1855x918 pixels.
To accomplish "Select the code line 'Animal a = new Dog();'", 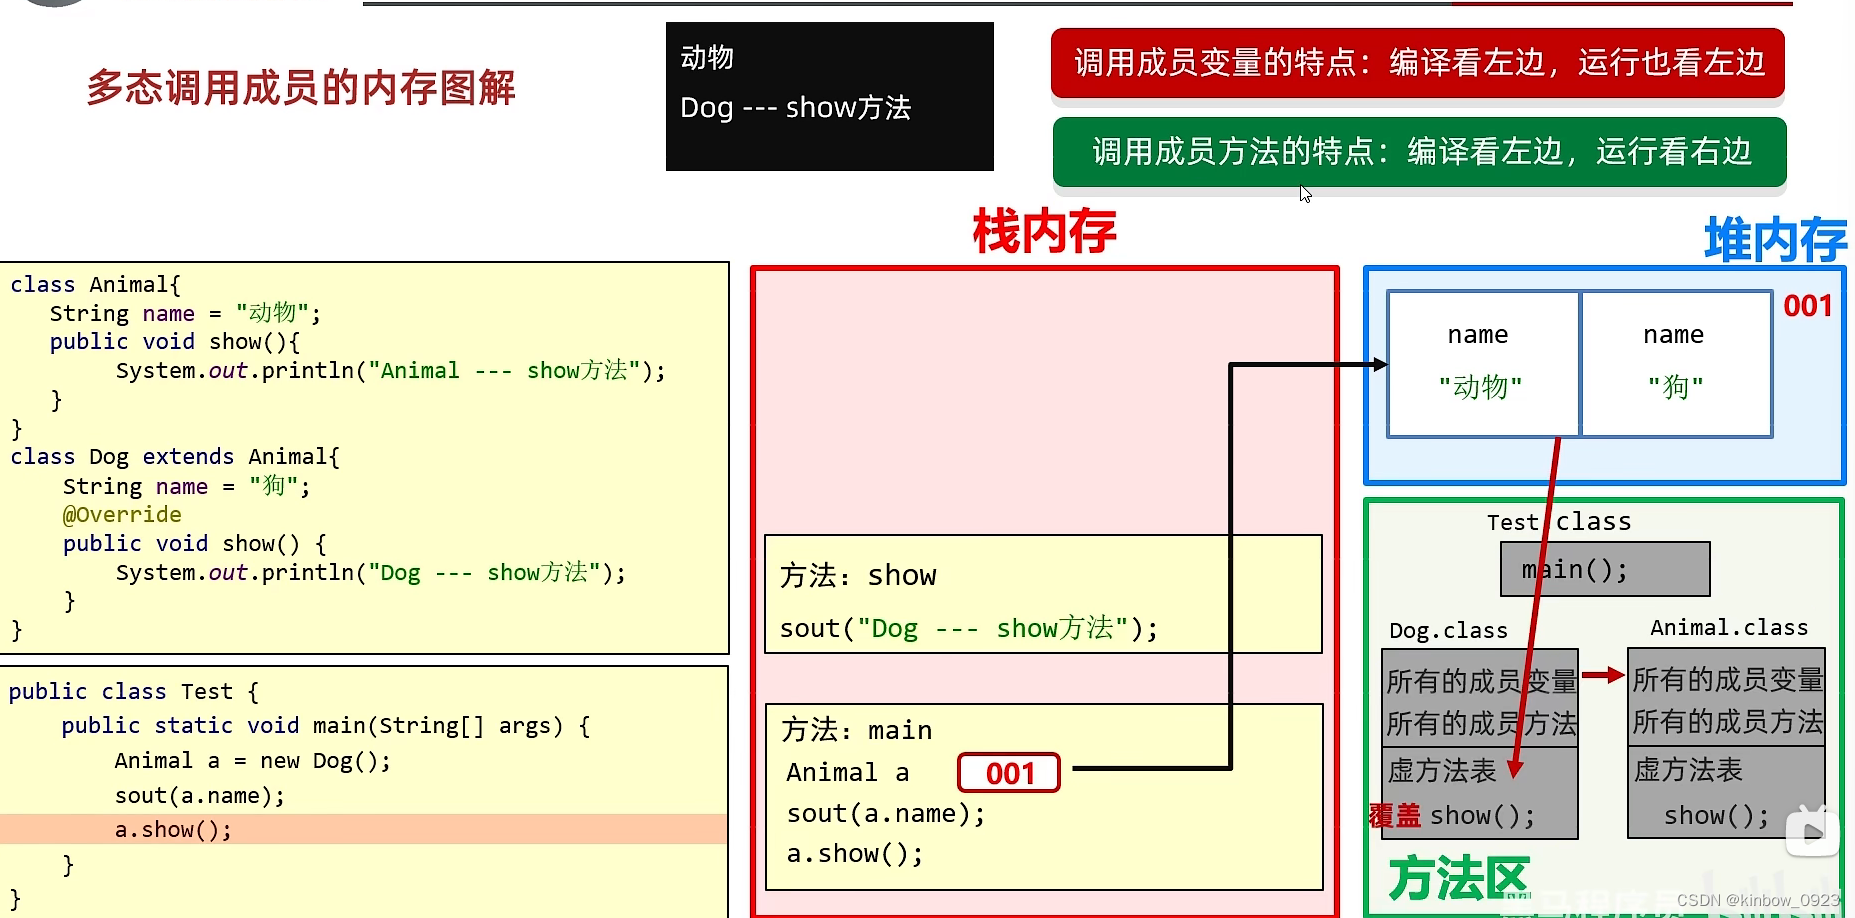I will tap(253, 761).
